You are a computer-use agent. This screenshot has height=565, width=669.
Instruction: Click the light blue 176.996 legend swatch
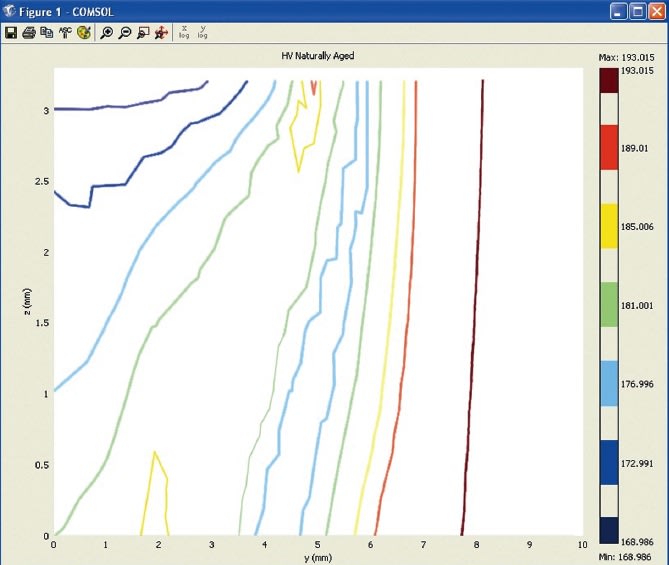609,383
